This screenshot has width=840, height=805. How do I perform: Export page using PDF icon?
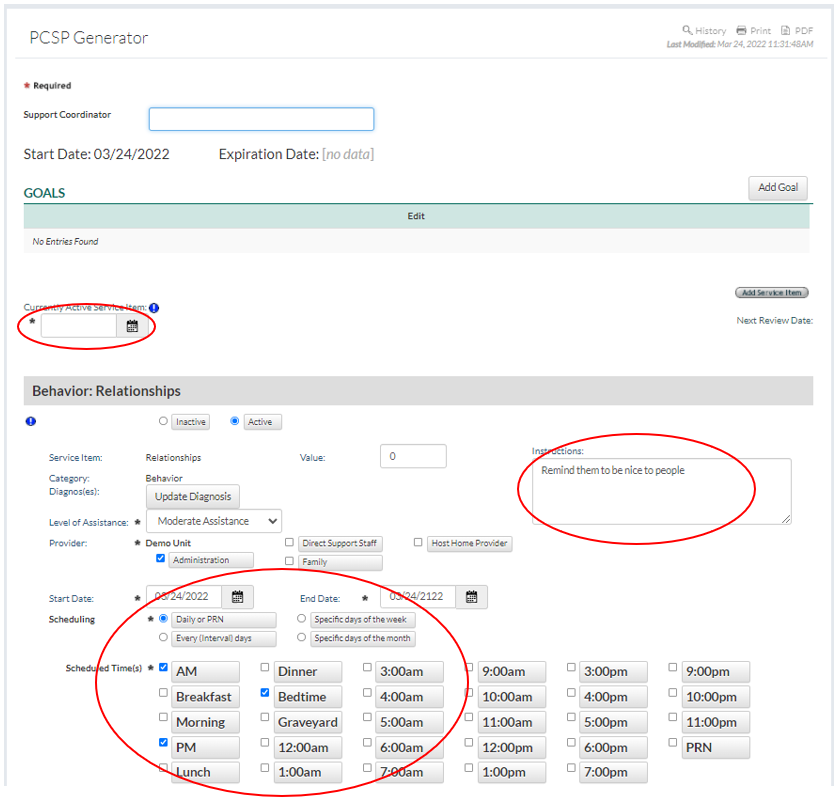click(786, 31)
